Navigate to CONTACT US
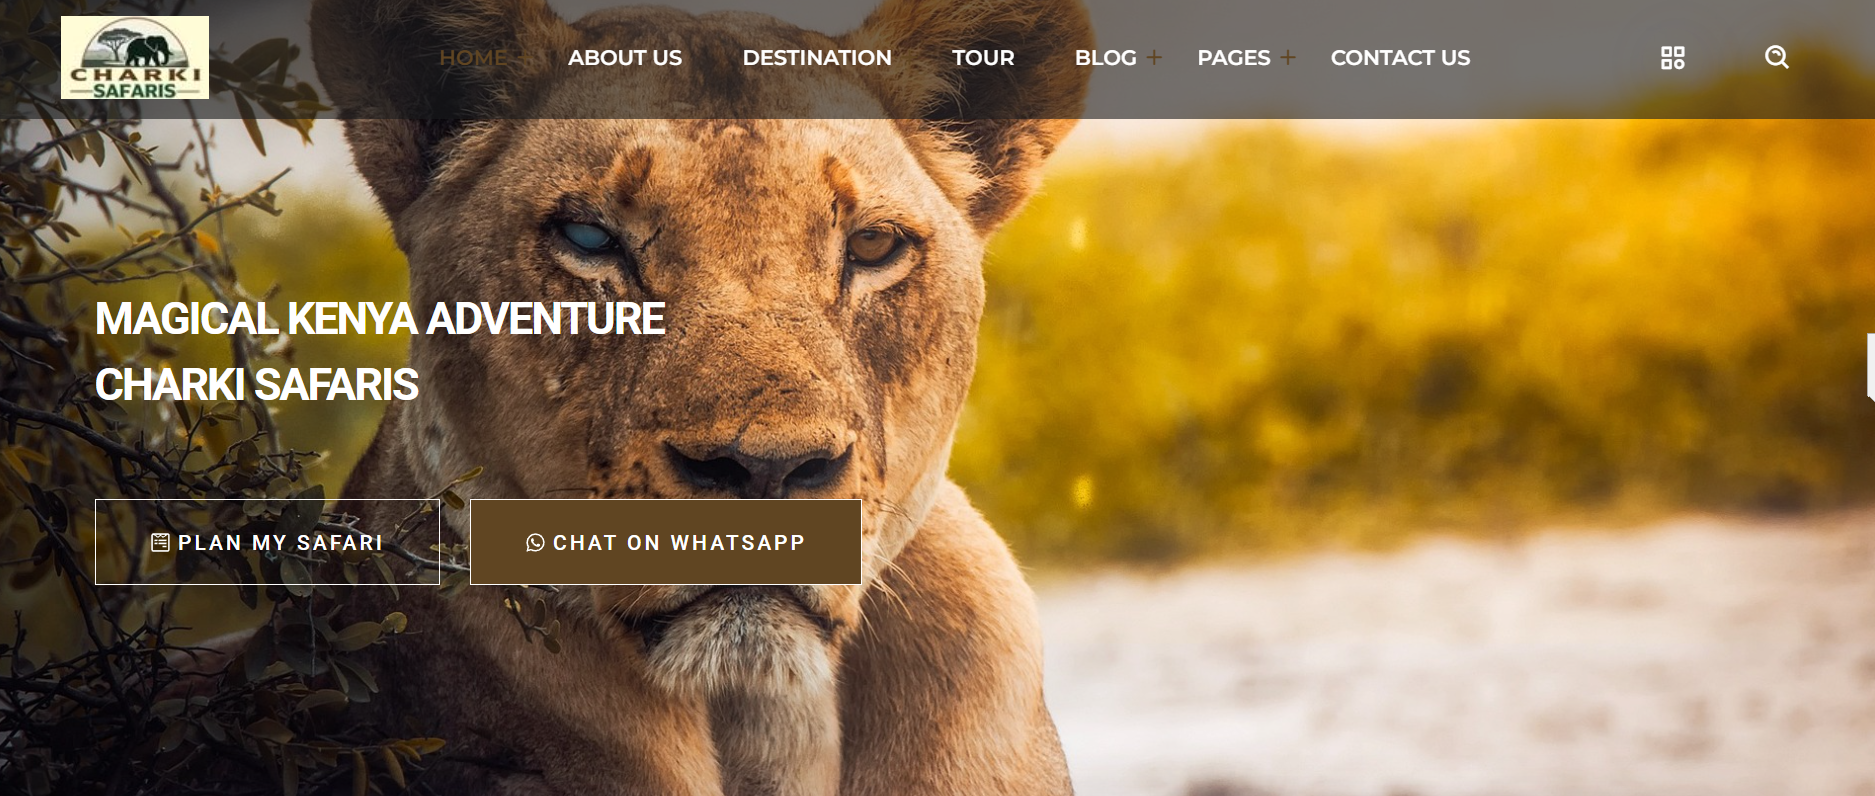 coord(1400,58)
